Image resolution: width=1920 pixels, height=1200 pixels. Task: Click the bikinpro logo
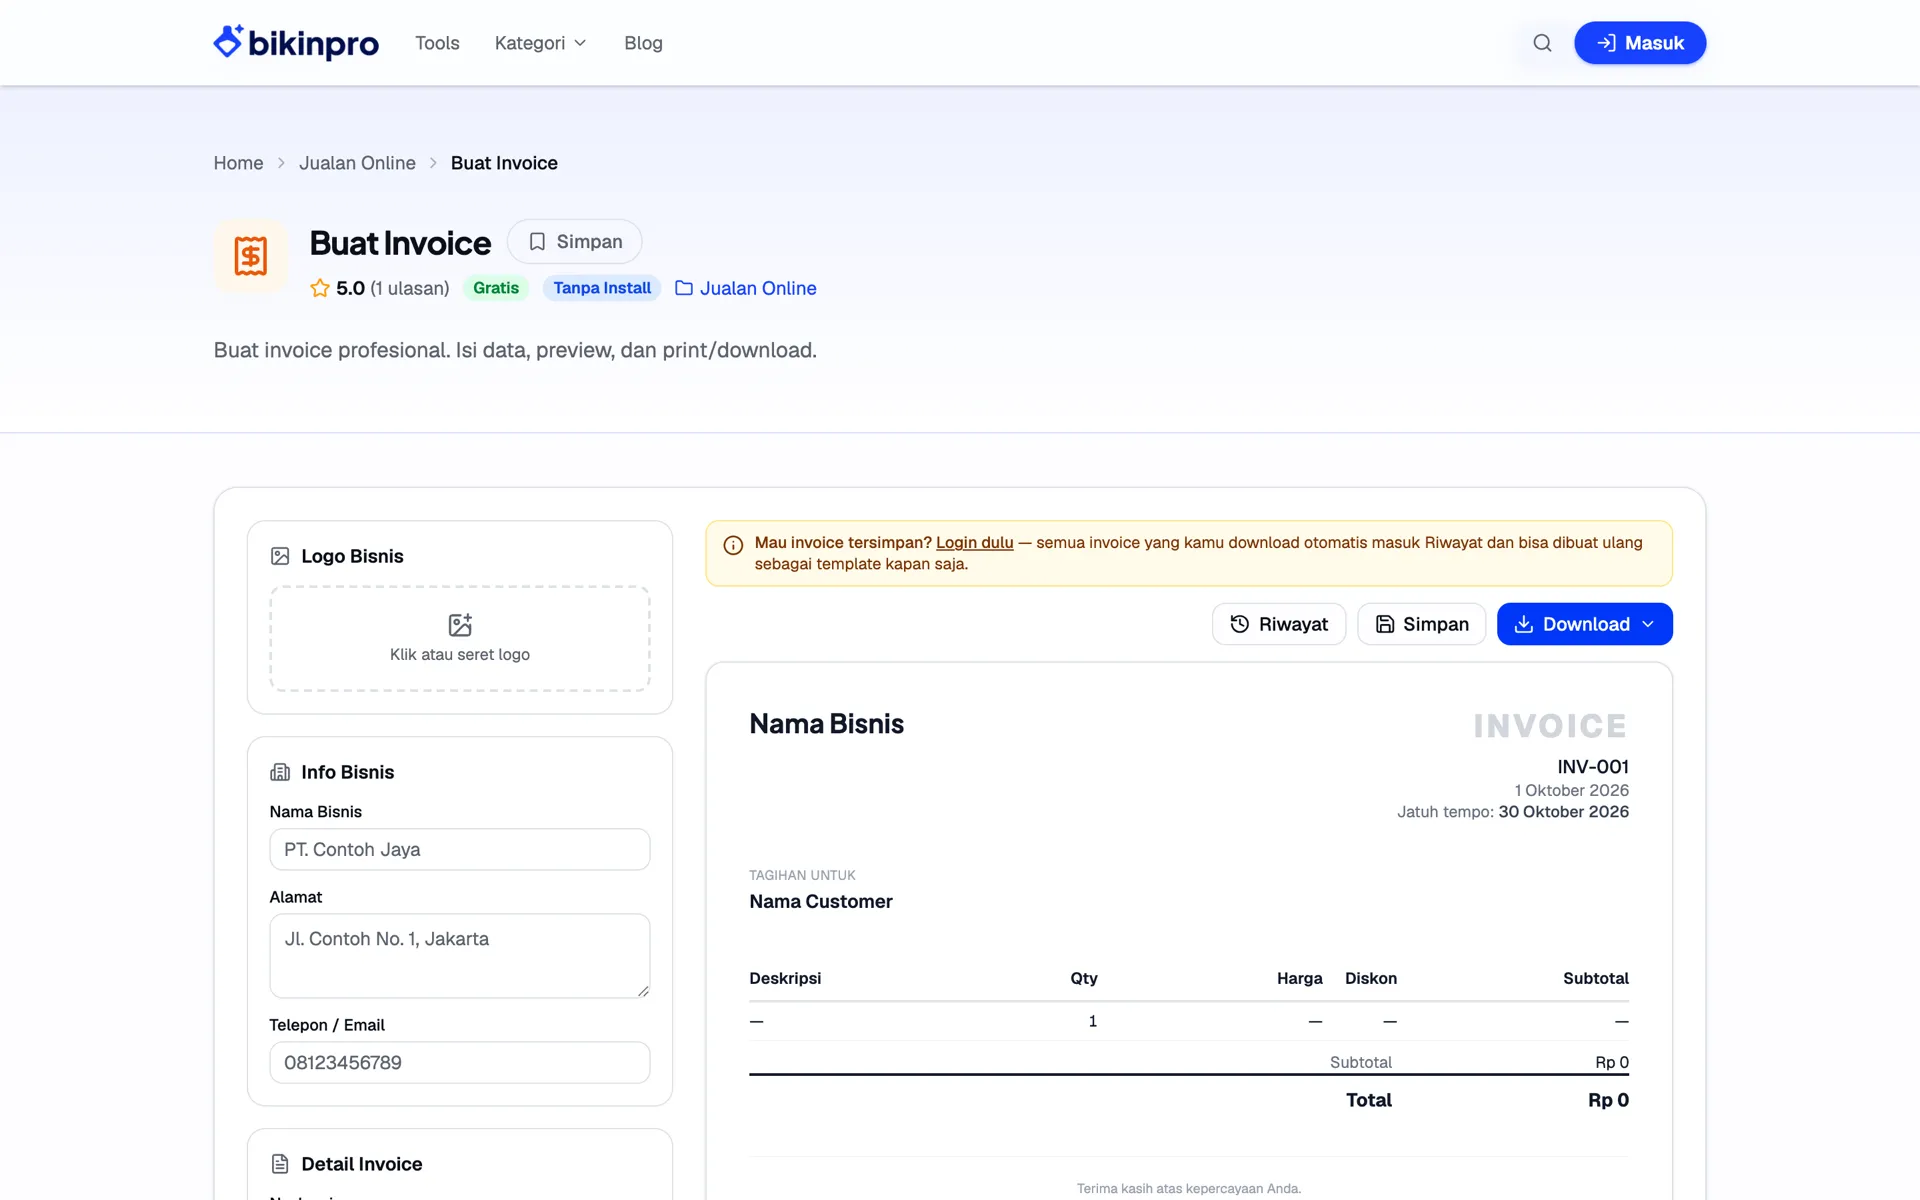point(296,42)
